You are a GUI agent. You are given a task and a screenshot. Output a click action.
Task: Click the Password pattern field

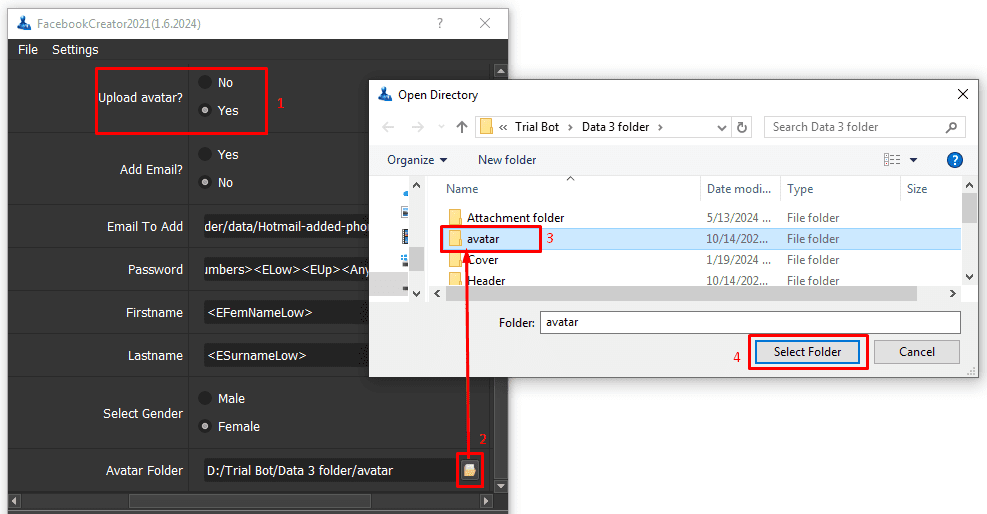[x=286, y=269]
